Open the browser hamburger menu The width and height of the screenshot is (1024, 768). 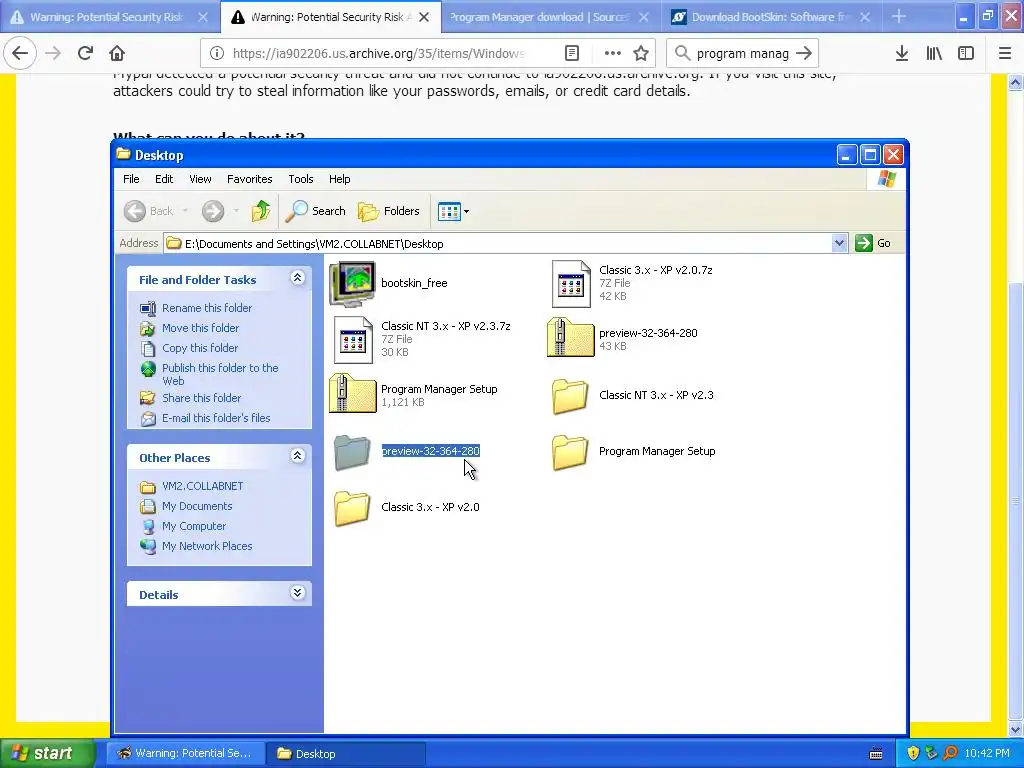click(1004, 54)
